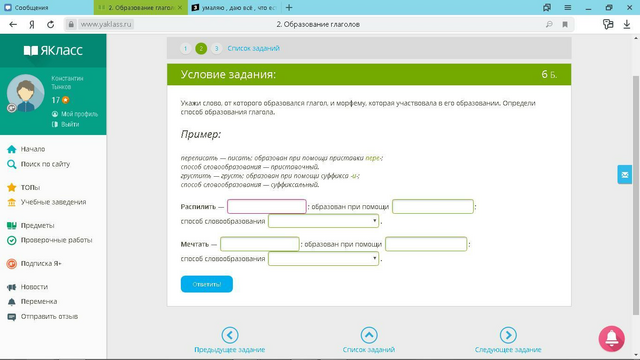Switch to the Сообщения browser tab
Image resolution: width=640 pixels, height=360 pixels.
(47, 7)
